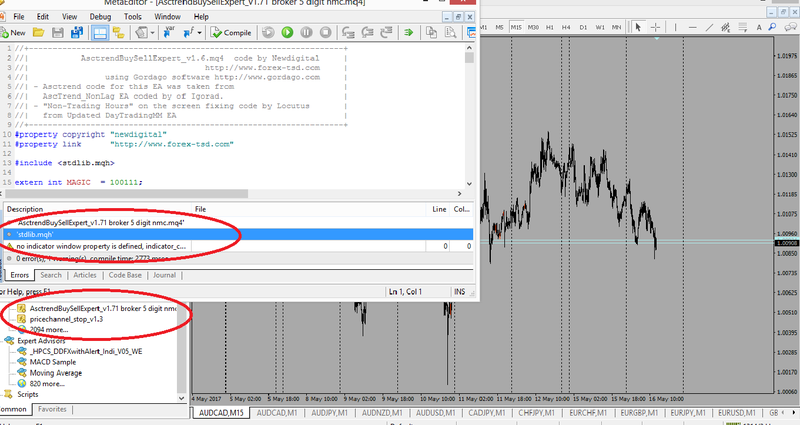Click the var insert icon
Viewport: 800px width, 425px height.
click(x=169, y=33)
